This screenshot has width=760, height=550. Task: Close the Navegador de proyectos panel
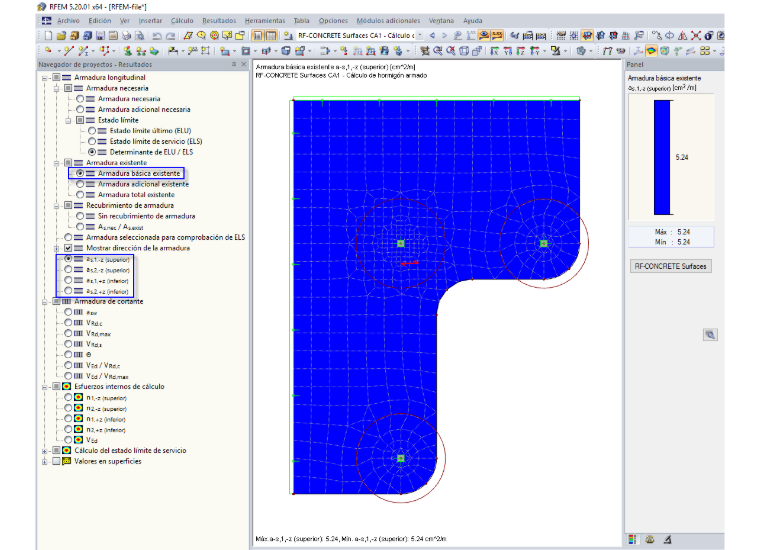click(244, 64)
